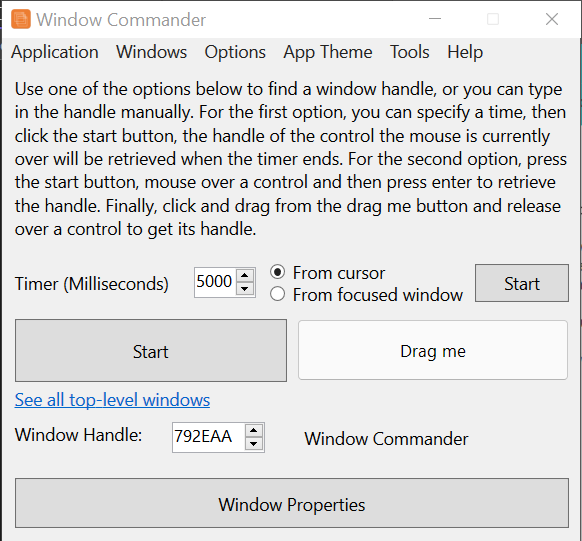Decrease the Timer milliseconds value with down arrow
The height and width of the screenshot is (541, 582).
tap(245, 289)
